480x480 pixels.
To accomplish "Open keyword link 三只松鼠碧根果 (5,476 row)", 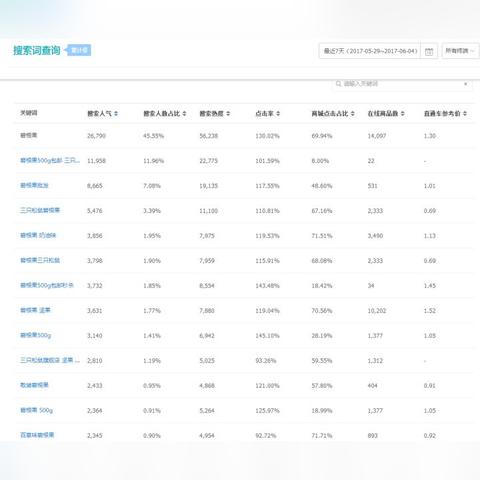I will pos(40,210).
